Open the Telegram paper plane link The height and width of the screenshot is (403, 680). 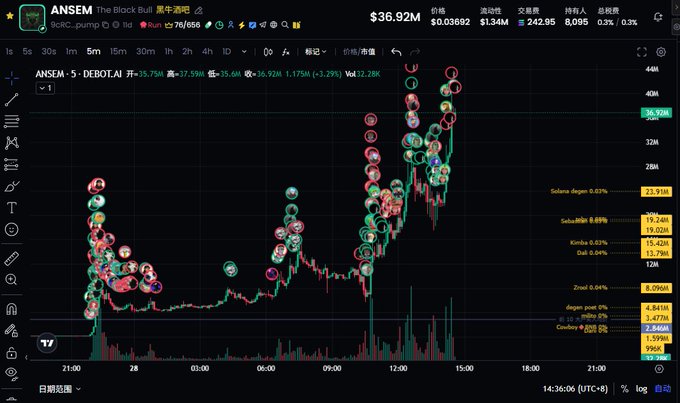(x=263, y=25)
